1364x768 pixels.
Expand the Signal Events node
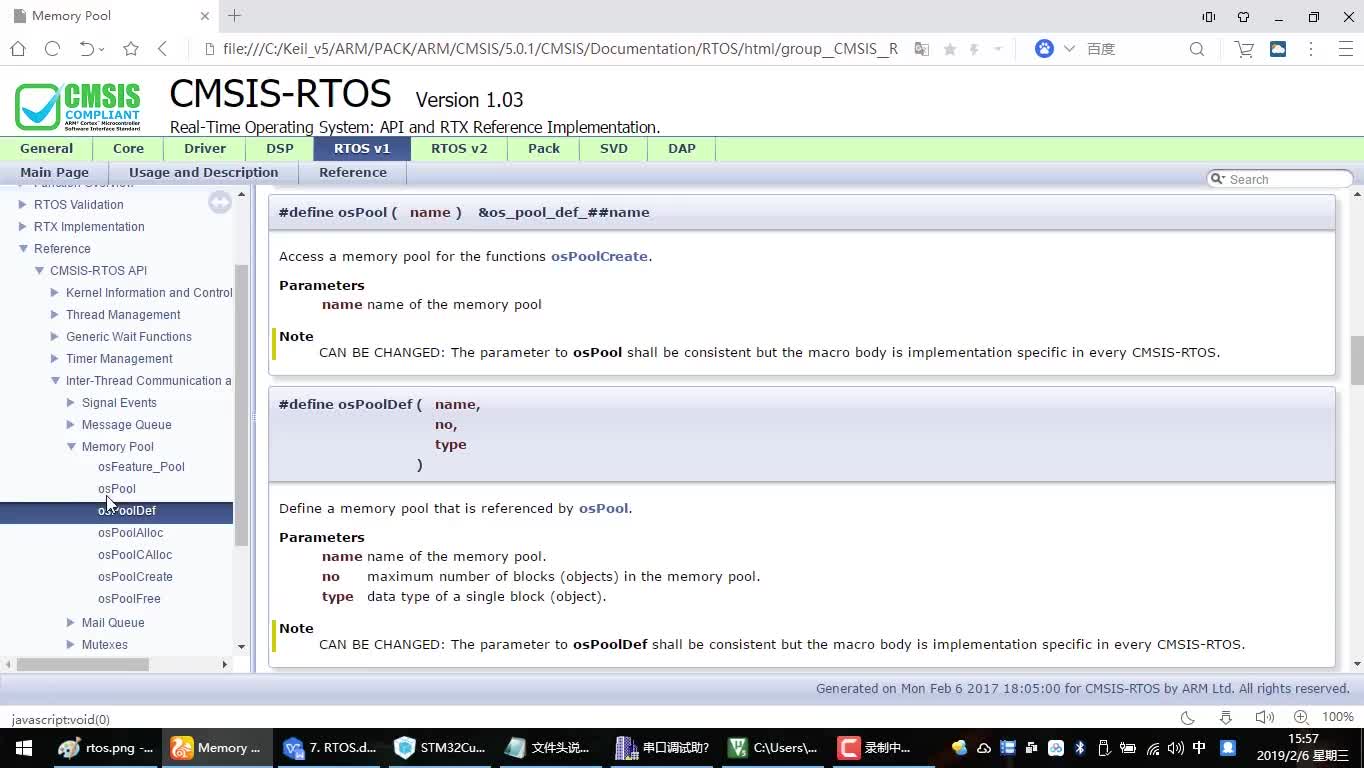(x=71, y=402)
